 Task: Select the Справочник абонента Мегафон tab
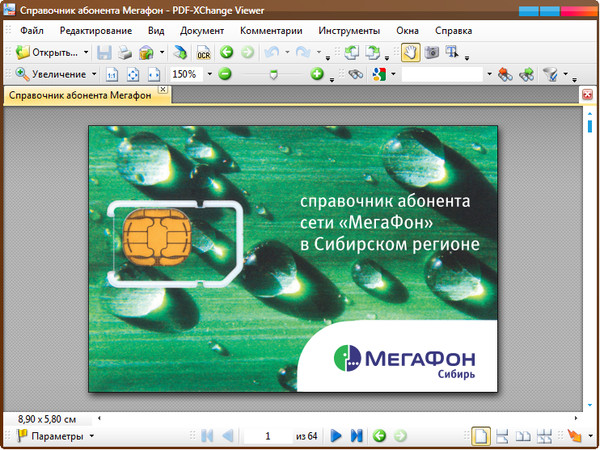[x=80, y=95]
